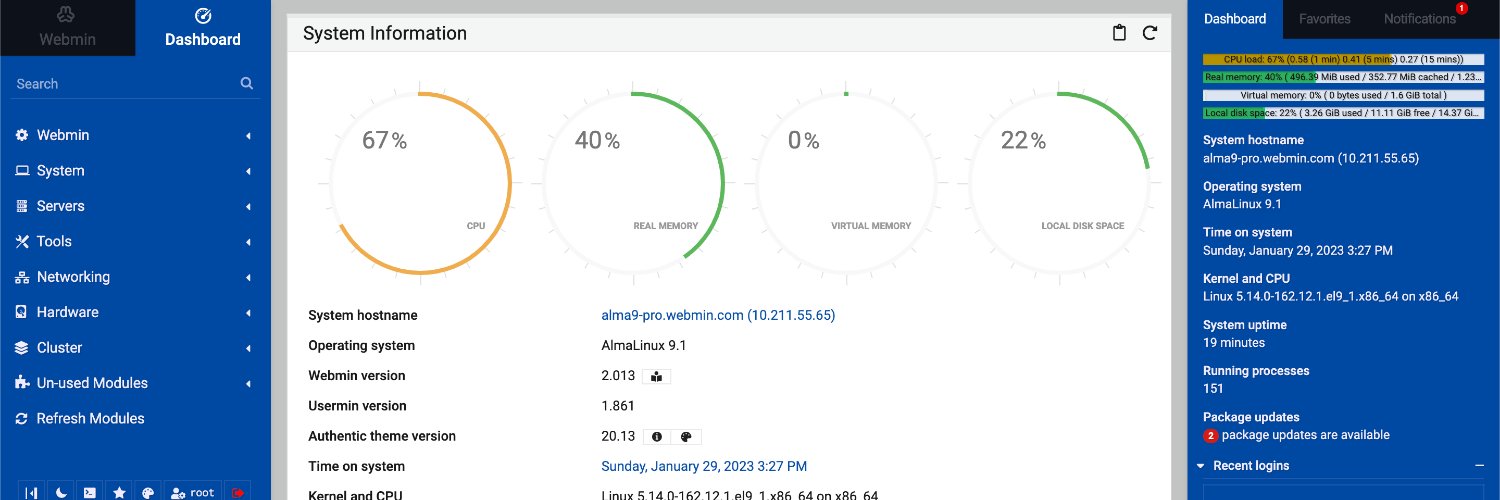1500x500 pixels.
Task: Toggle night mode with the moon icon
Action: click(61, 492)
